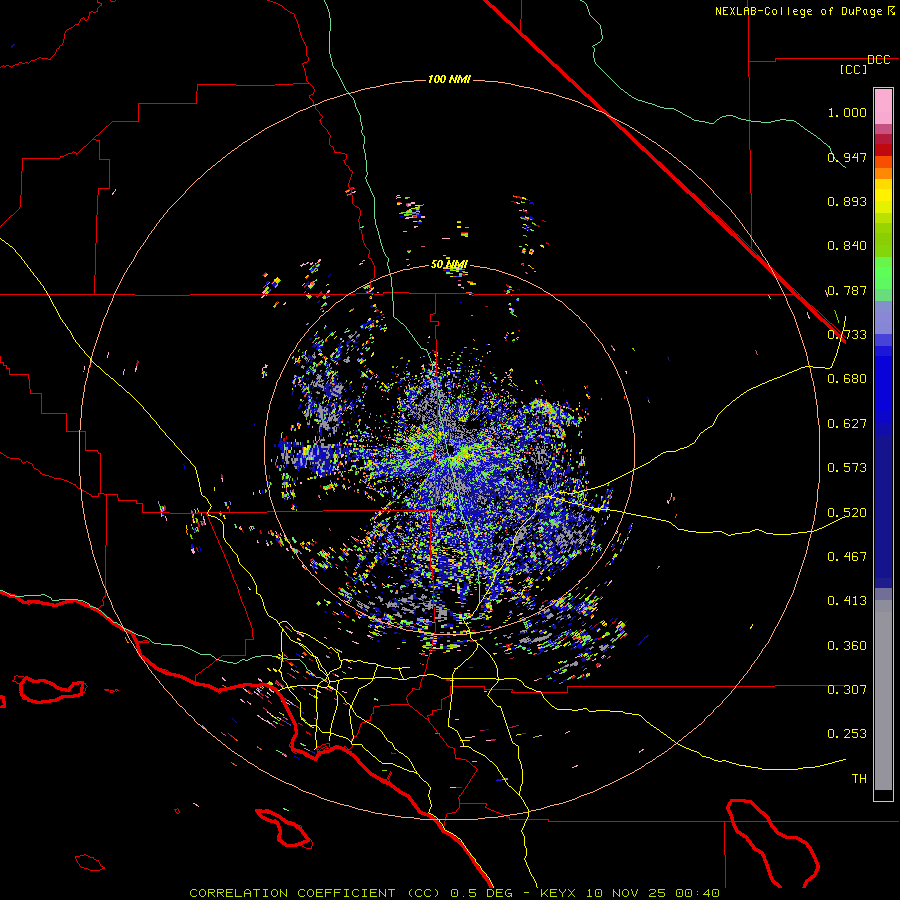Click the [CC] units label
The height and width of the screenshot is (900, 900).
(x=854, y=69)
